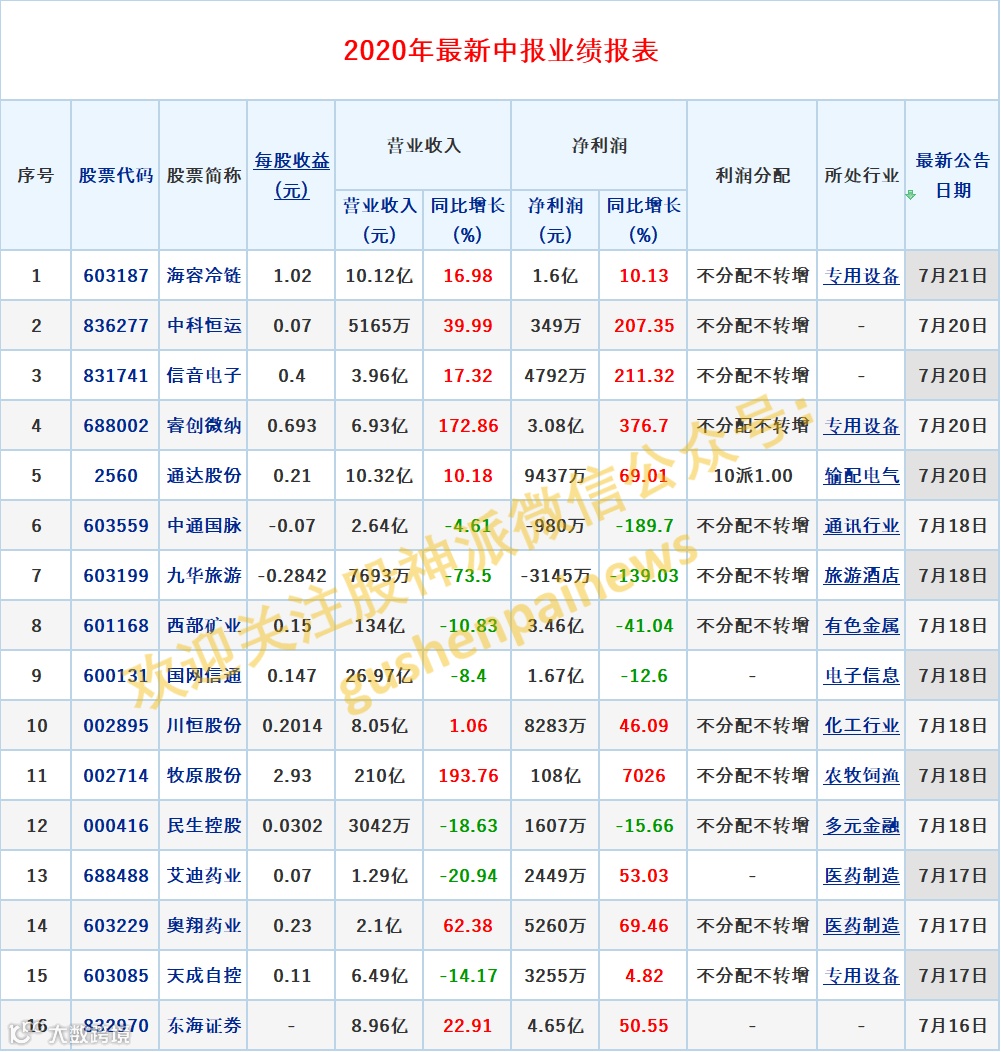Select the stock name 东海证券
This screenshot has height=1052, width=1001.
204,1026
